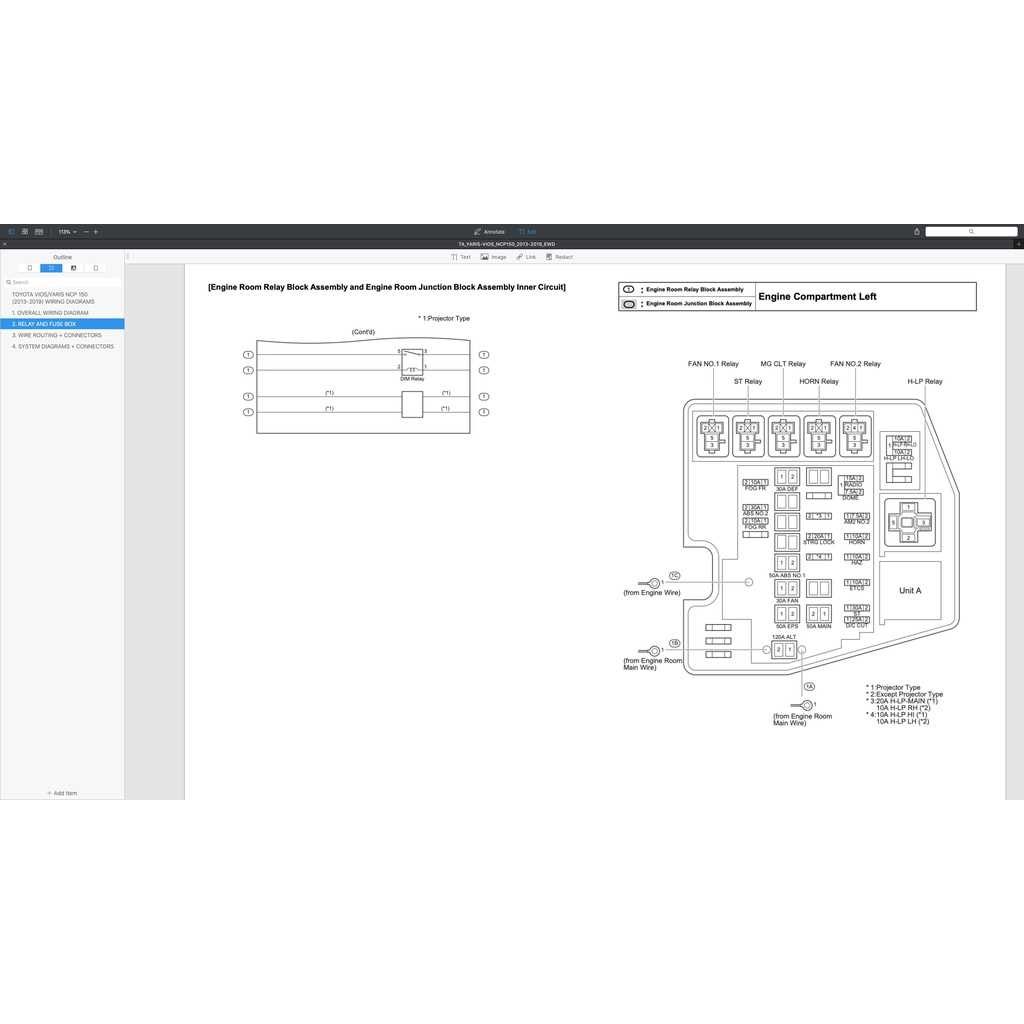Click the 120A ALT fuse label
The height and width of the screenshot is (1024, 1024).
(784, 637)
